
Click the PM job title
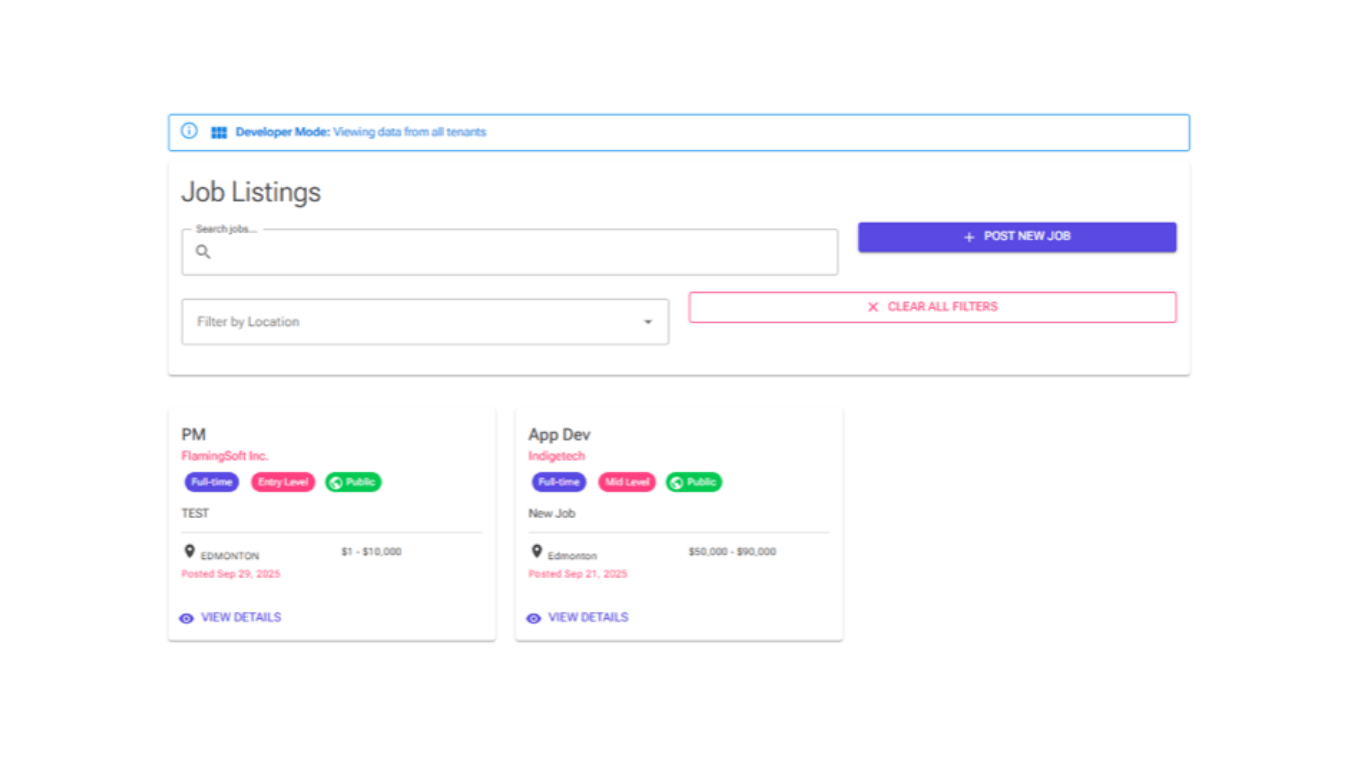click(193, 435)
